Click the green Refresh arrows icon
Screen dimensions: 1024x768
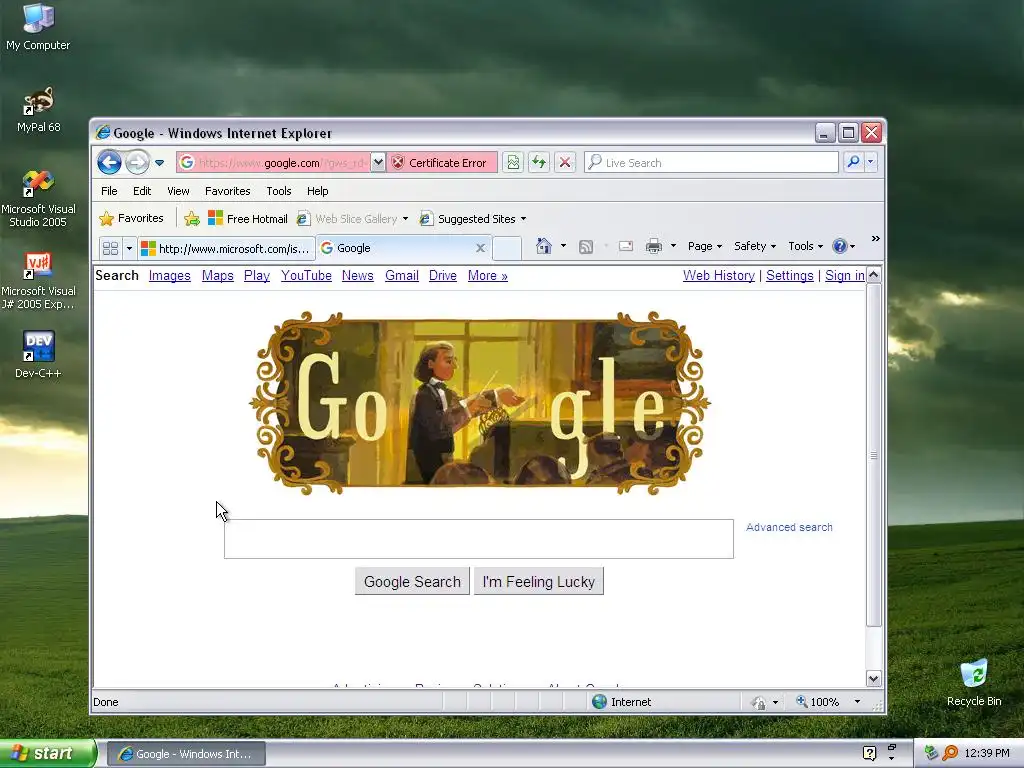point(539,163)
